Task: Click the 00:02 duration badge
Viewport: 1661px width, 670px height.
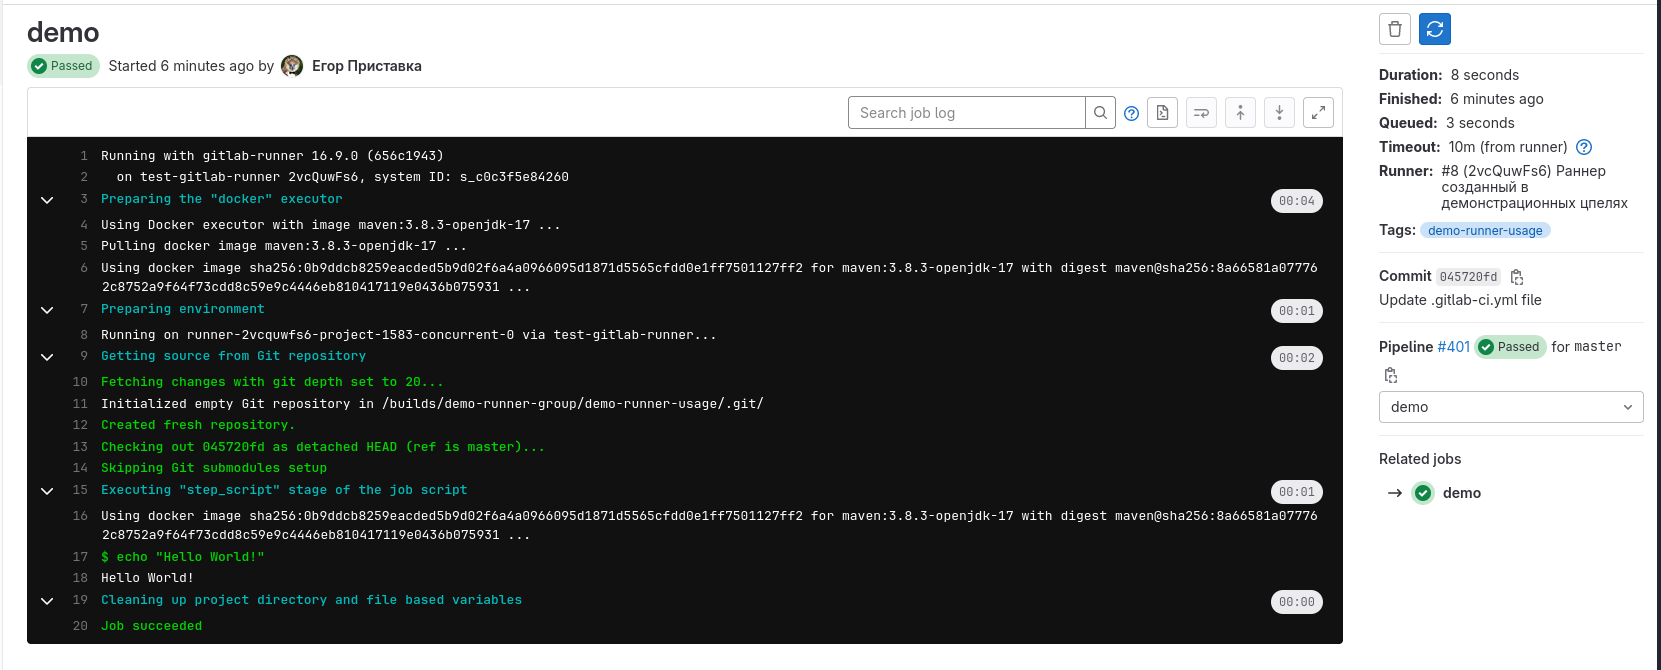Action: click(x=1297, y=358)
